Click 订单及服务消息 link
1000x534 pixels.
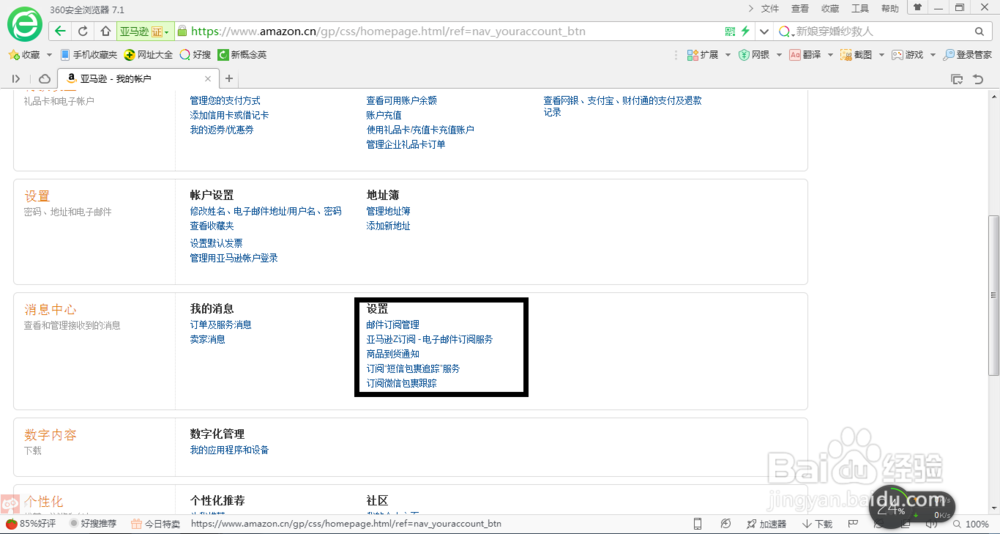221,325
